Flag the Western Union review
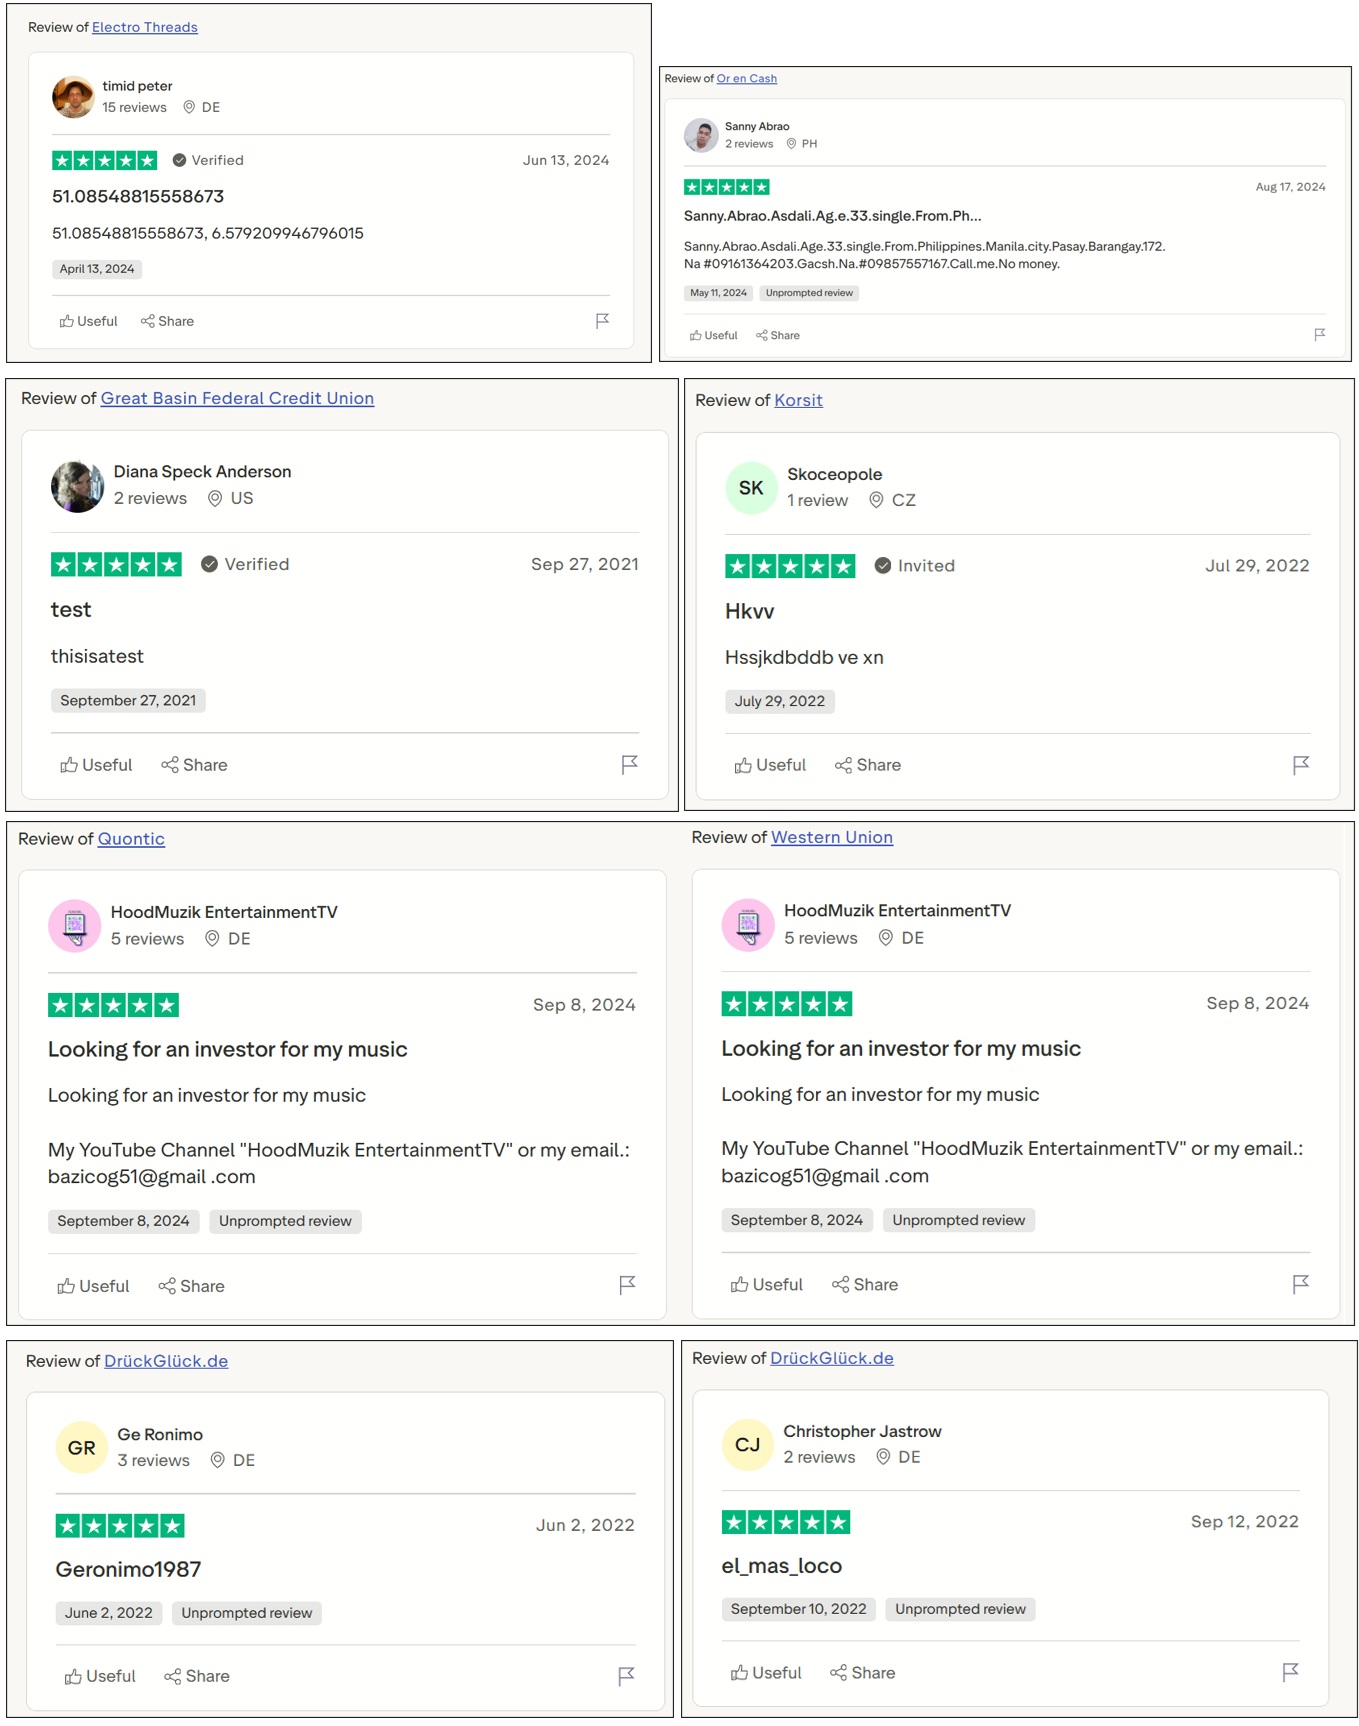Image resolution: width=1359 pixels, height=1726 pixels. pos(1300,1284)
